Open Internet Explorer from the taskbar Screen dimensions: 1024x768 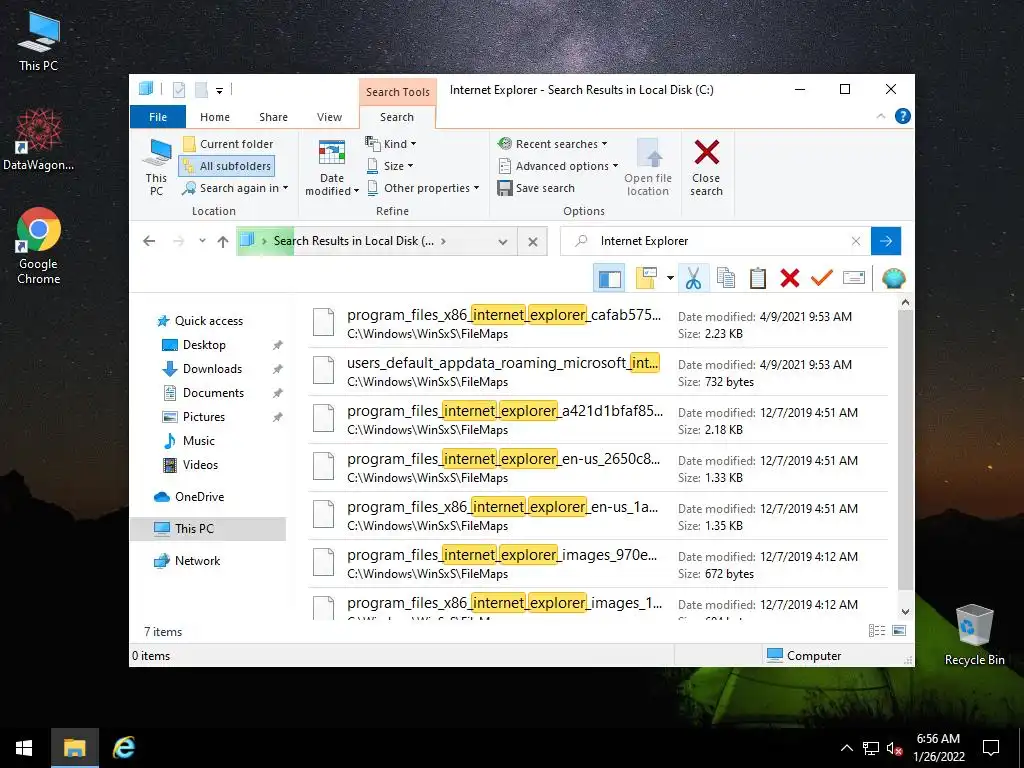(123, 748)
